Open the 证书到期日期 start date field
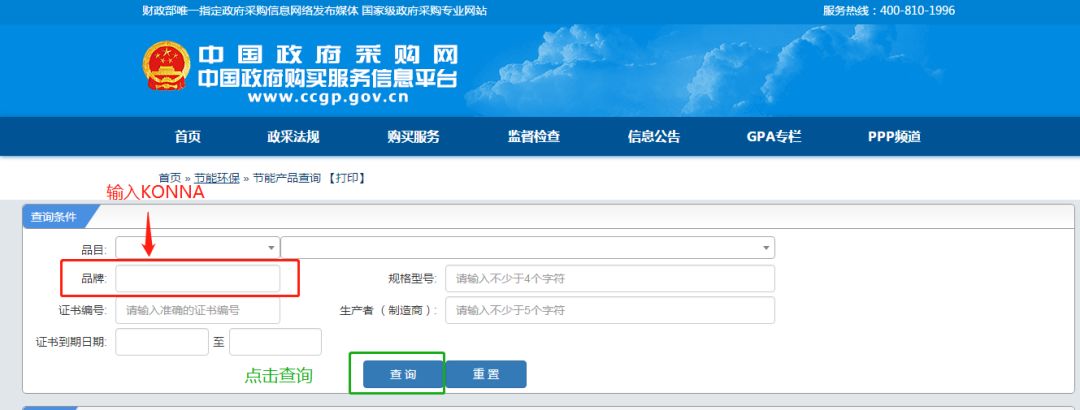This screenshot has width=1080, height=410. pos(162,342)
